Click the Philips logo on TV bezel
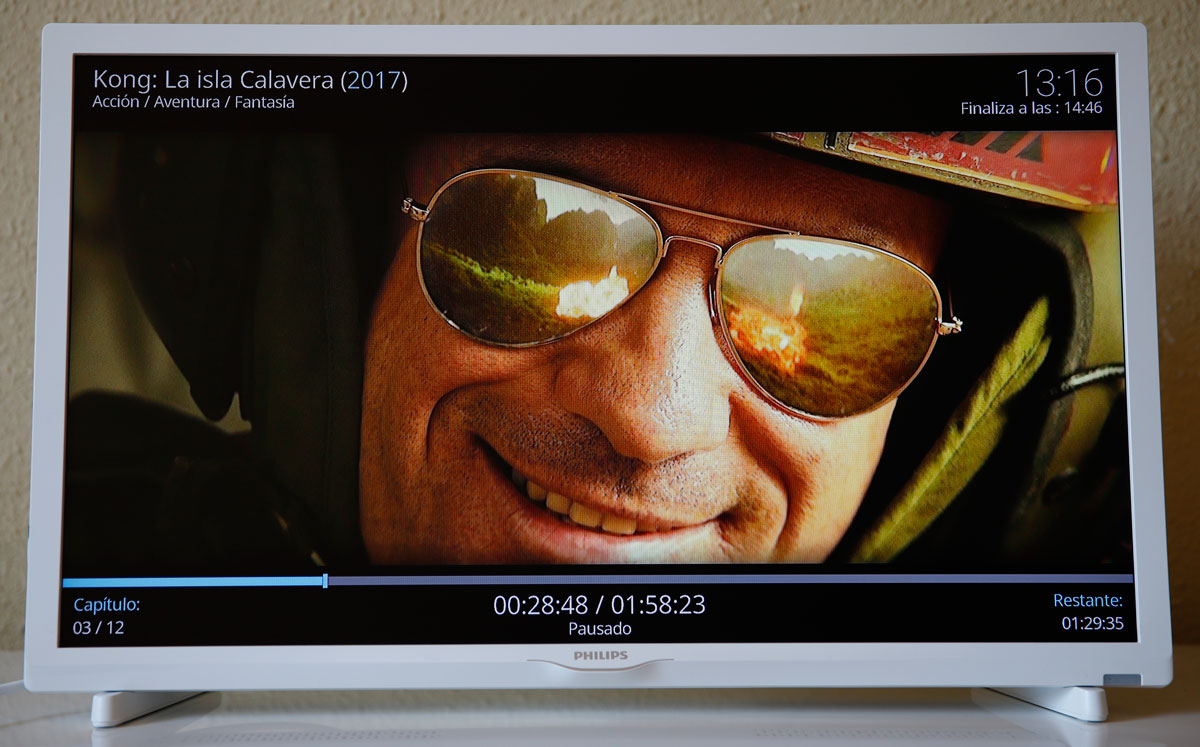 point(600,656)
